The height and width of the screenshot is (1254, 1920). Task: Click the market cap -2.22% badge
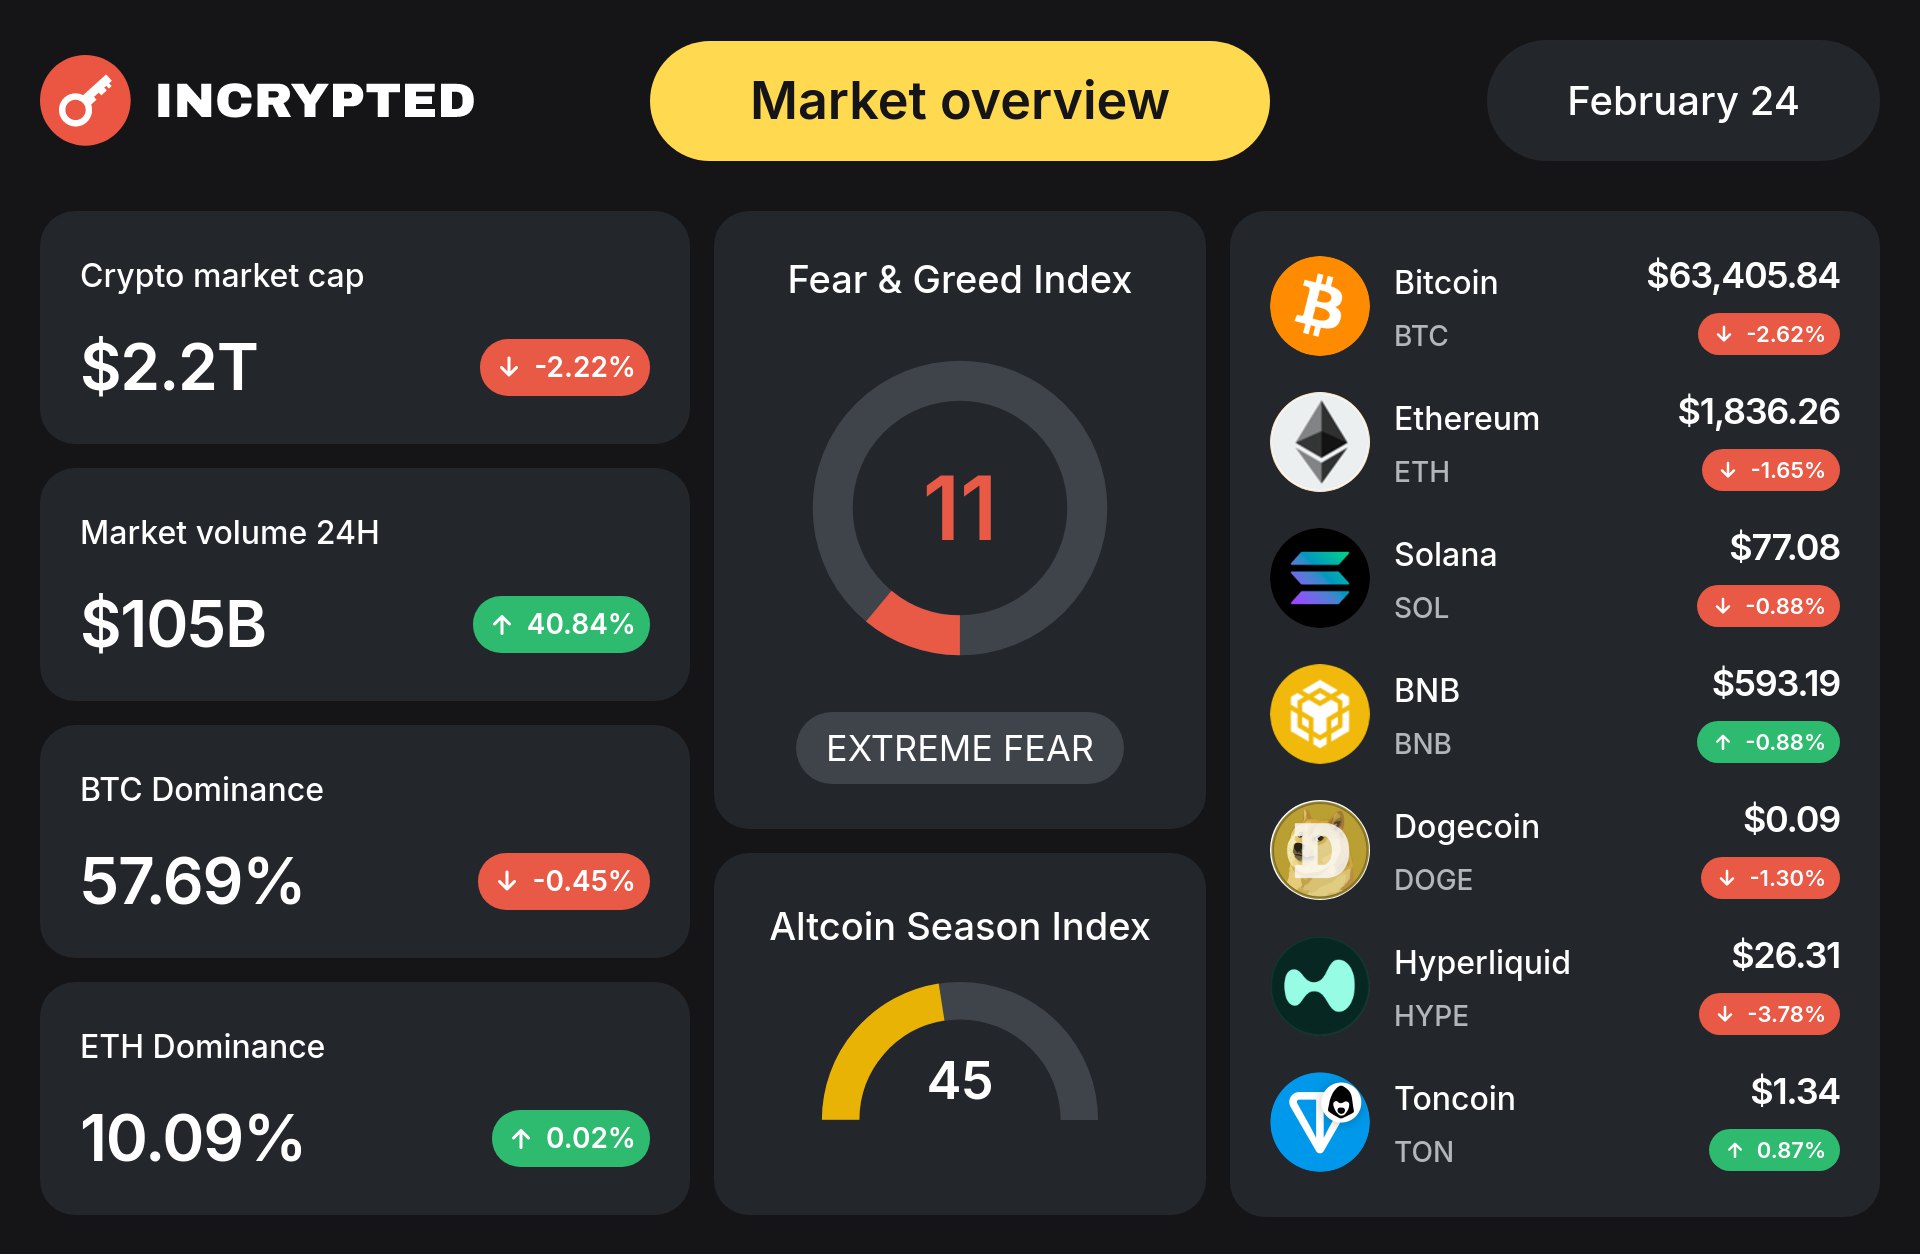565,367
